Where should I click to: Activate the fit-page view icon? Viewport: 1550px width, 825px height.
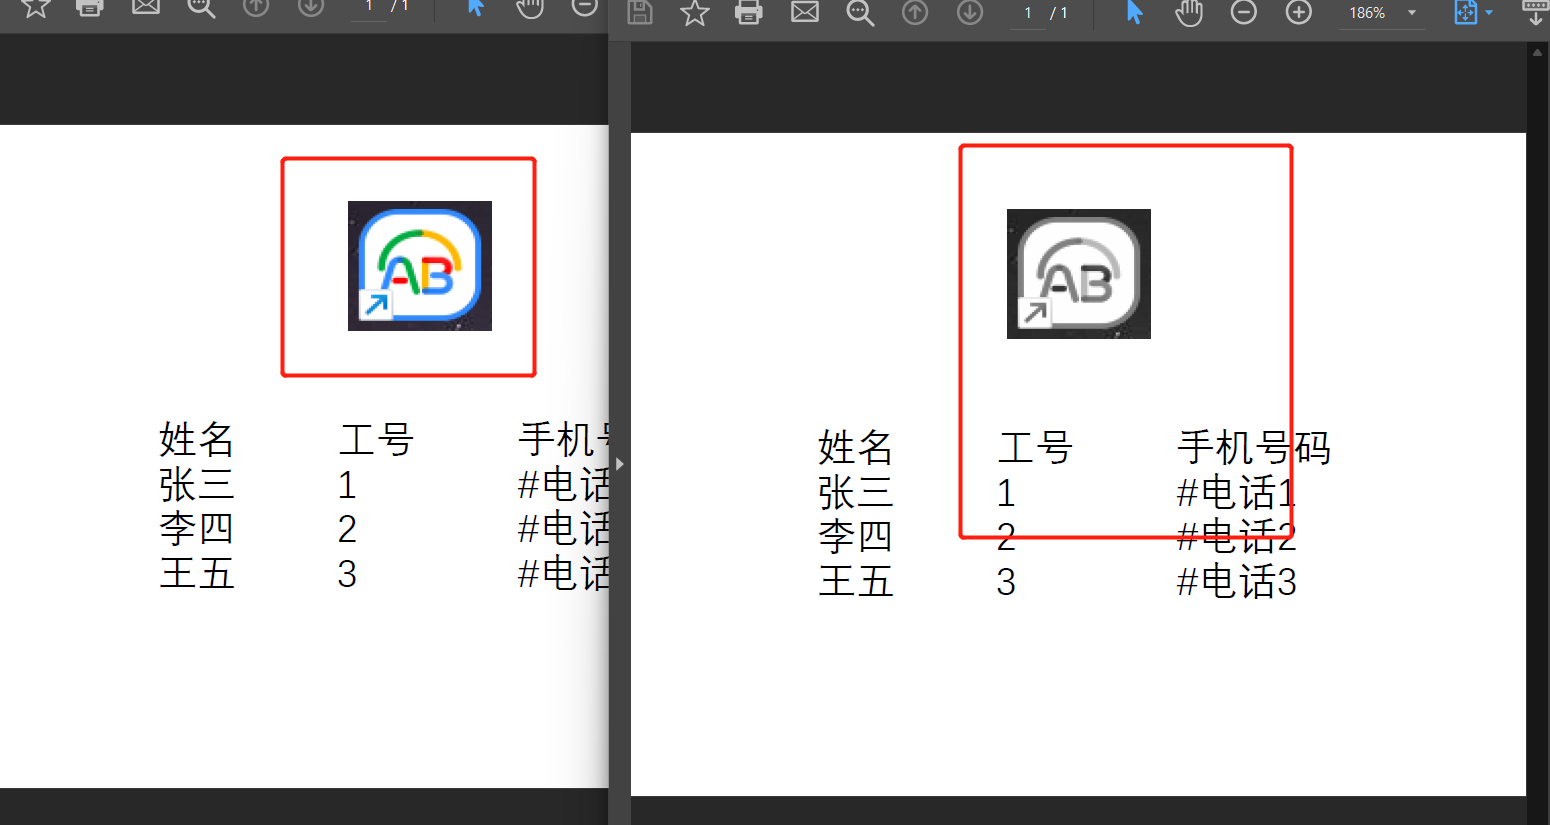[x=1465, y=13]
